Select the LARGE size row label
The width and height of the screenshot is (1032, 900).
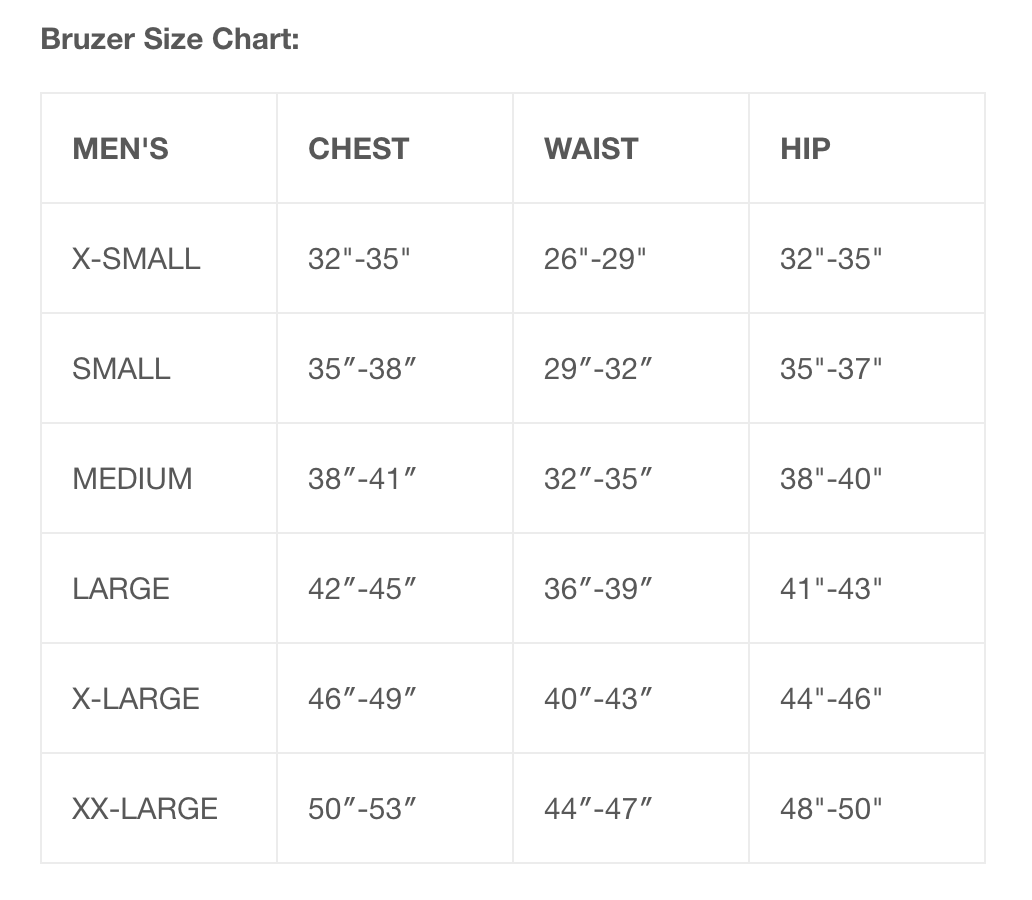click(121, 589)
